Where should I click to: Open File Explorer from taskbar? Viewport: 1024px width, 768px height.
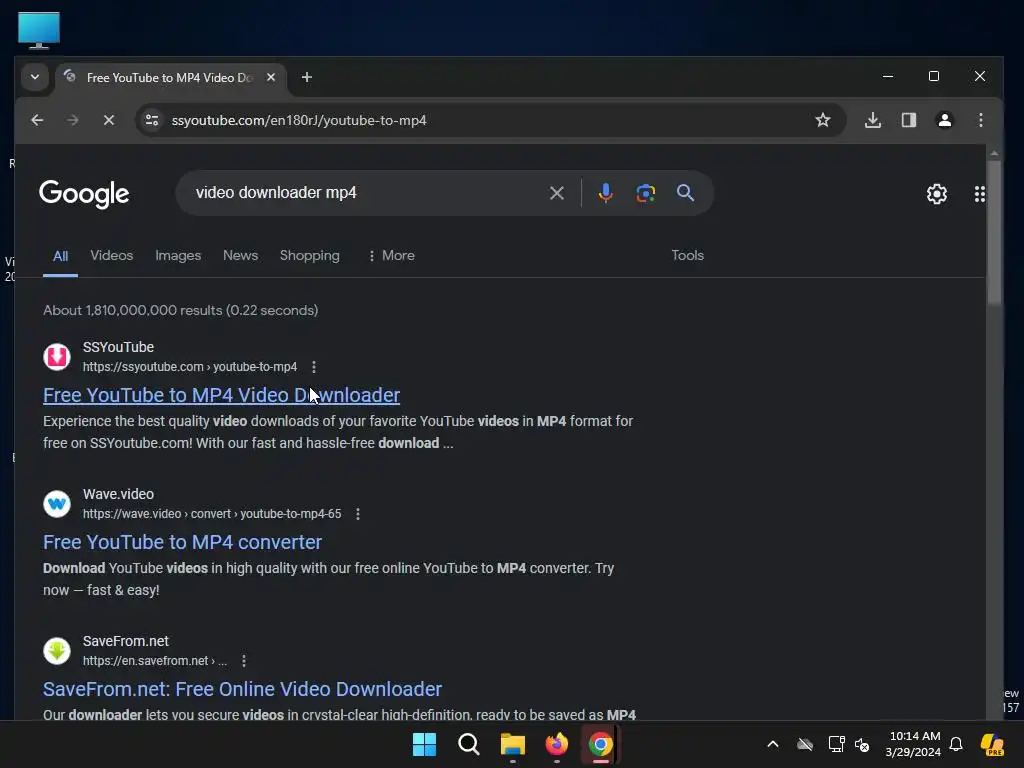tap(513, 744)
